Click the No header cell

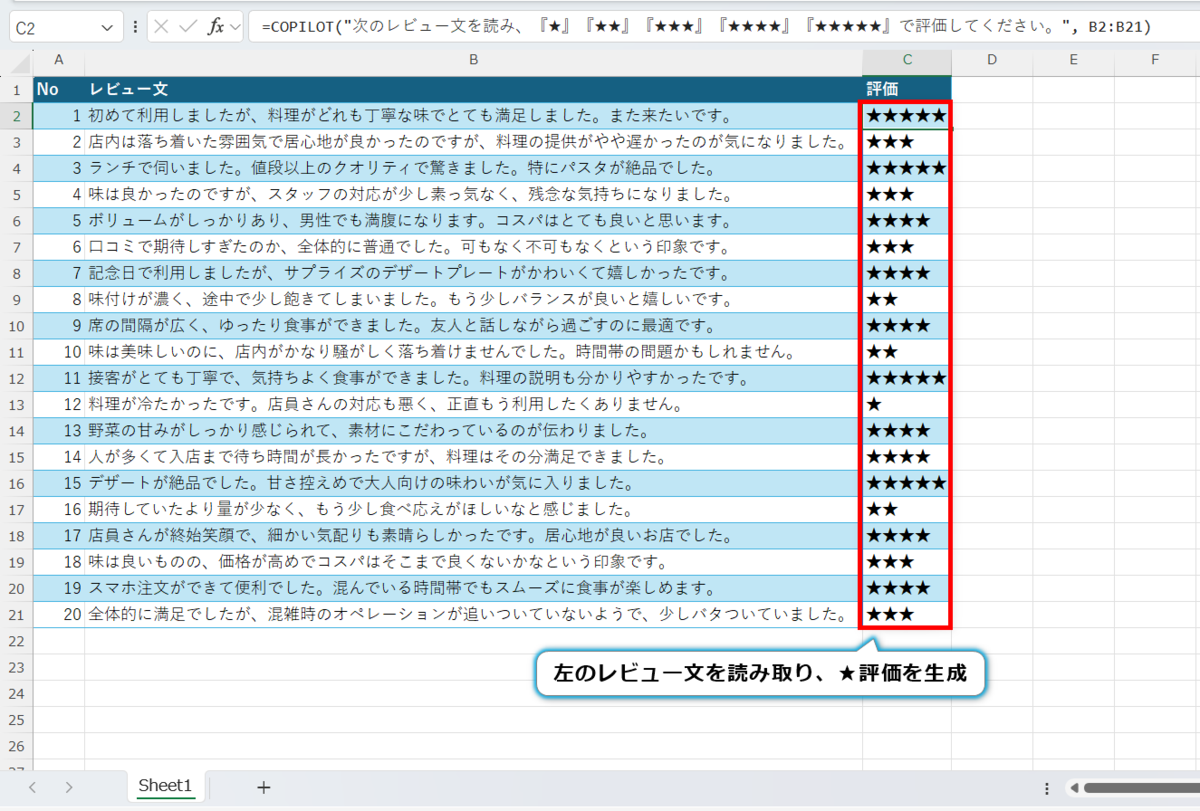(59, 89)
